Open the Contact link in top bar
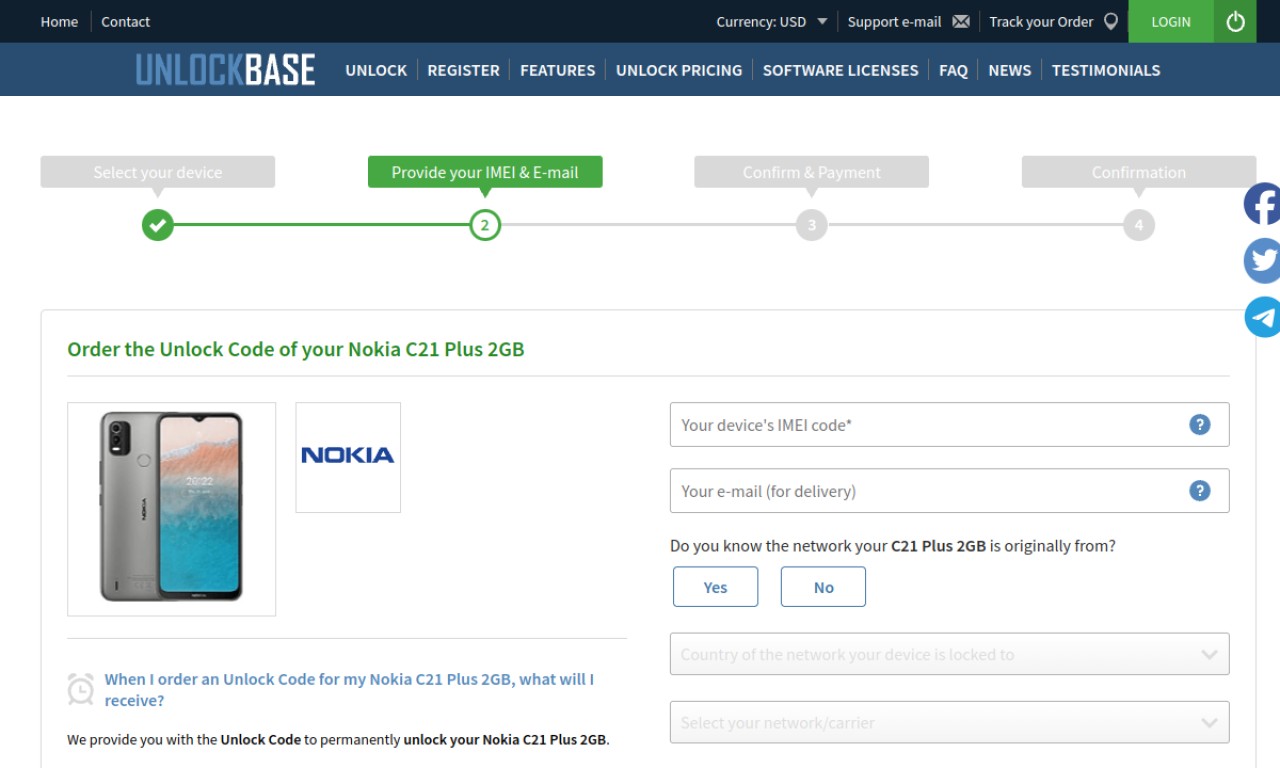This screenshot has width=1280, height=768. coord(125,21)
